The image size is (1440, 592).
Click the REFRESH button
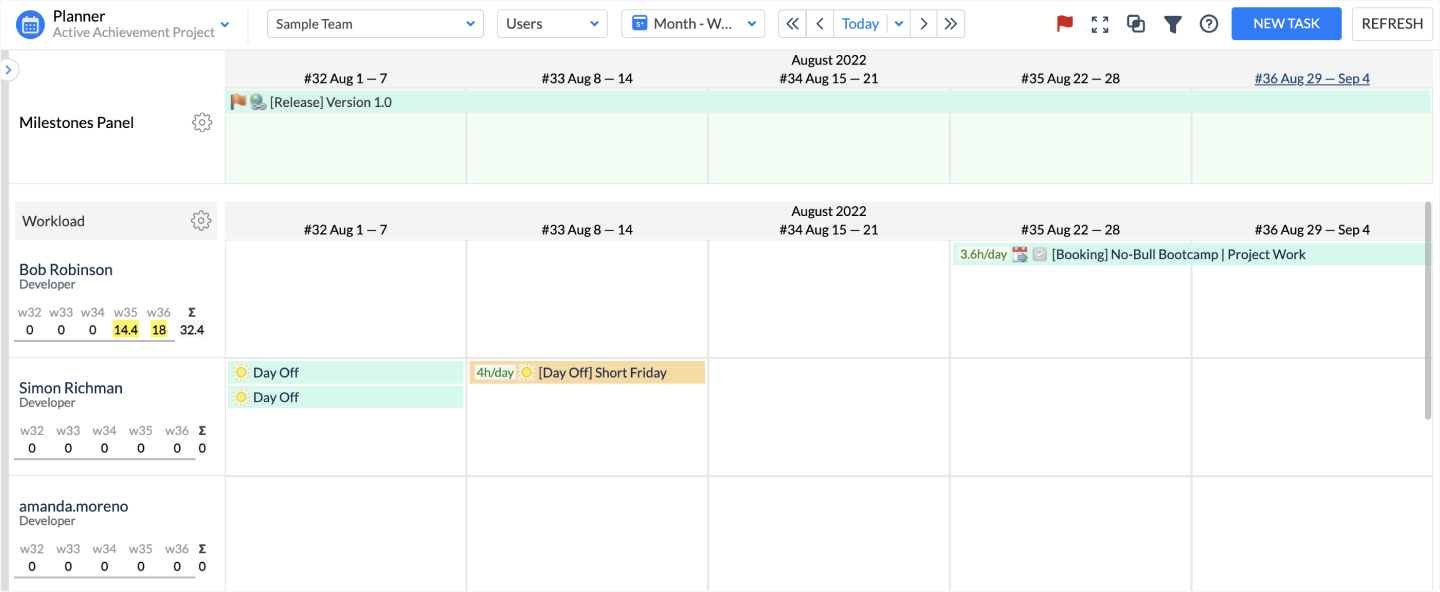[x=1392, y=24]
